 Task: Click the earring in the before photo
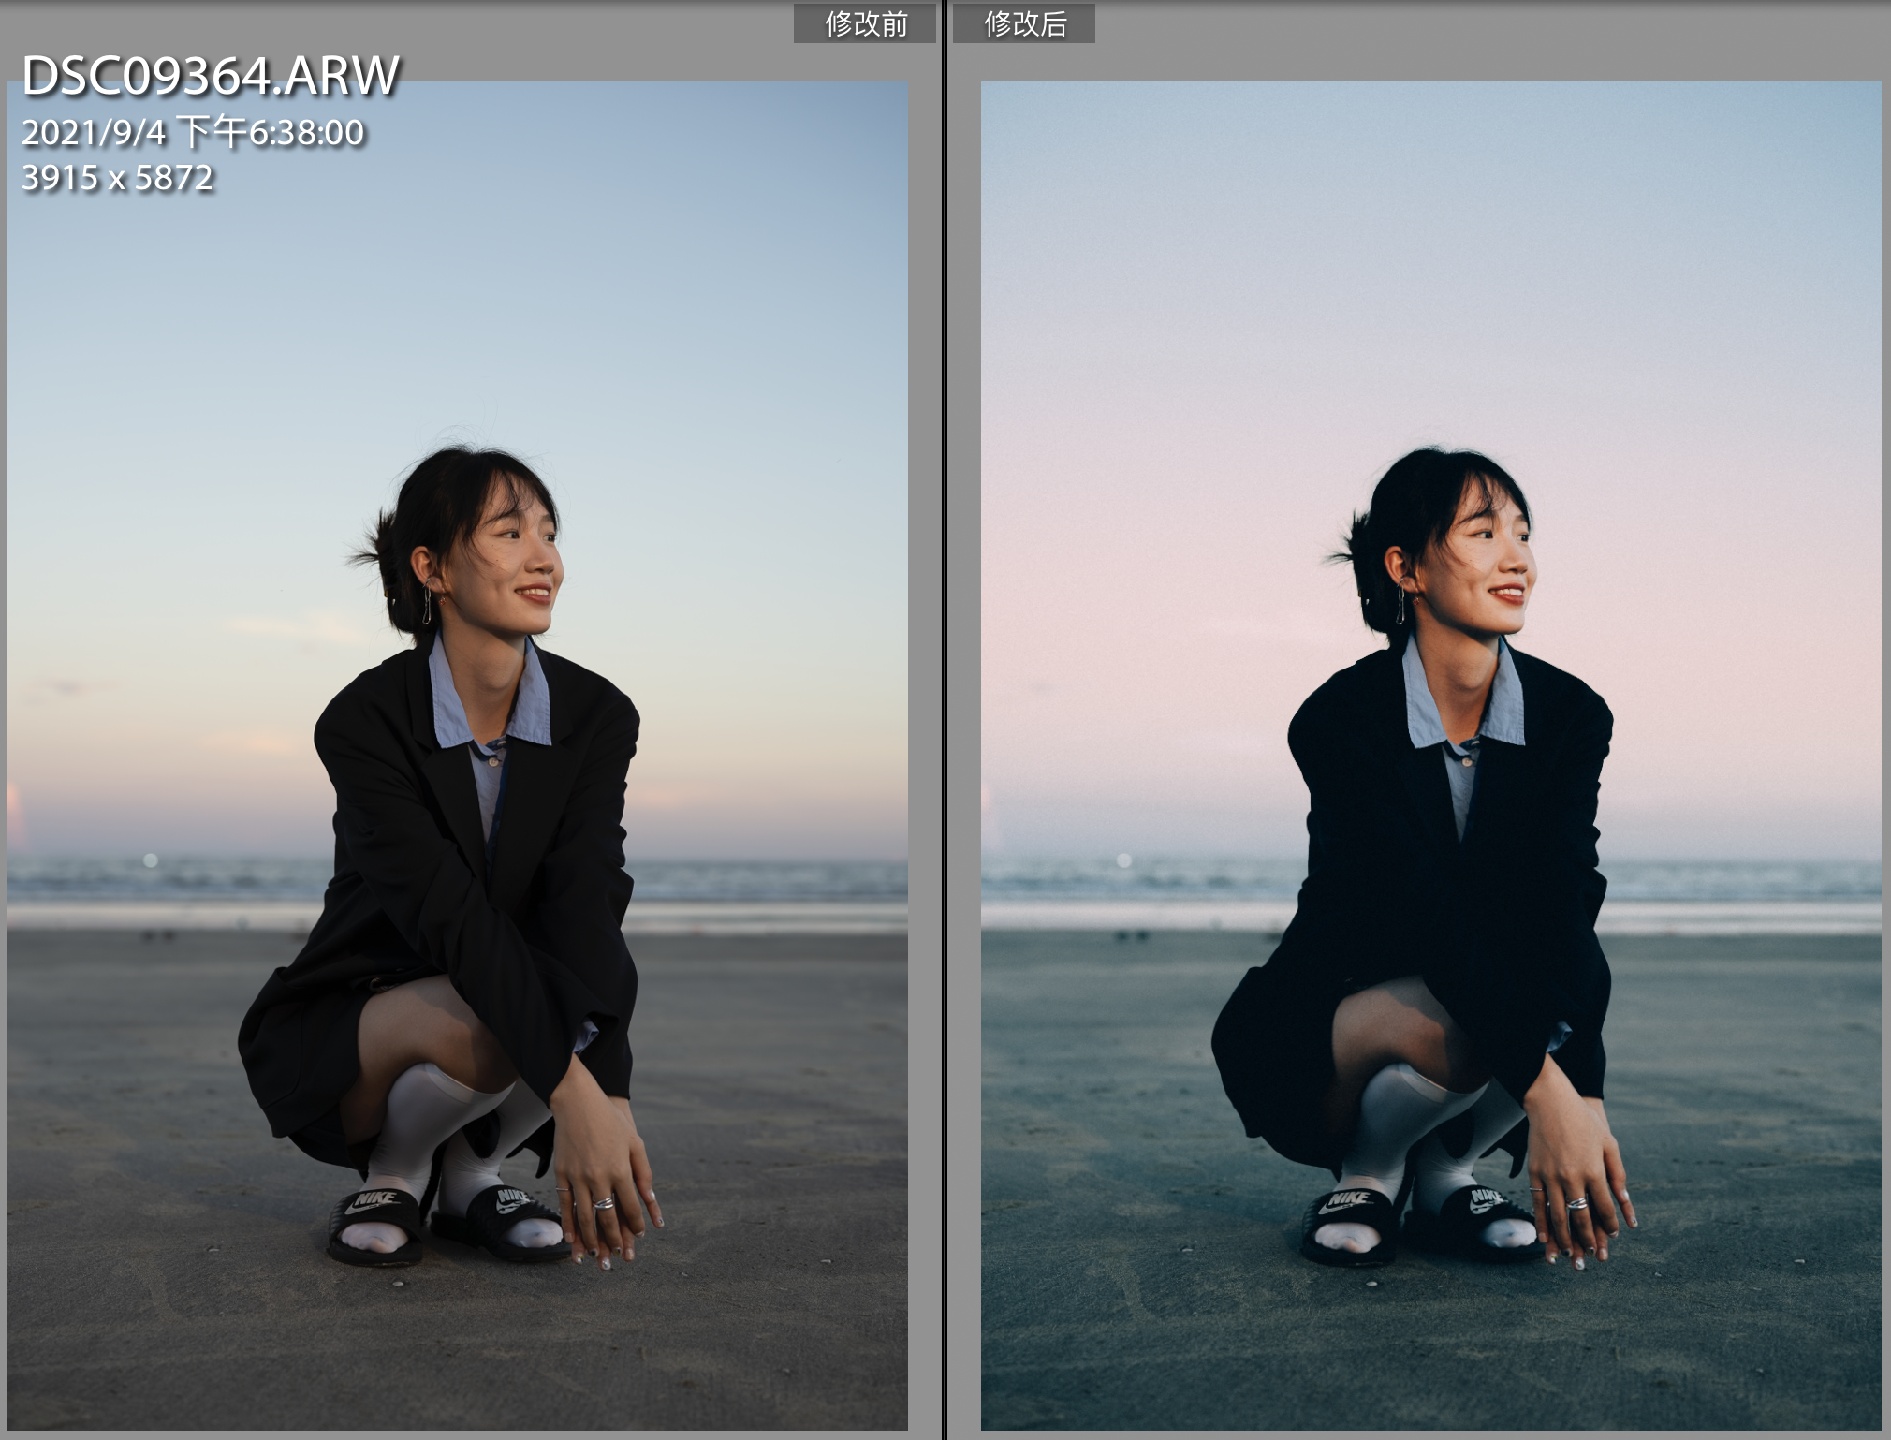coord(428,604)
